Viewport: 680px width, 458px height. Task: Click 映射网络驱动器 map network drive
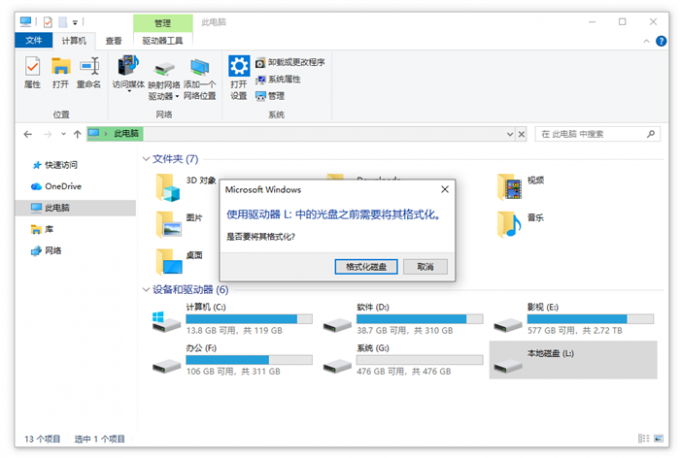[x=164, y=81]
